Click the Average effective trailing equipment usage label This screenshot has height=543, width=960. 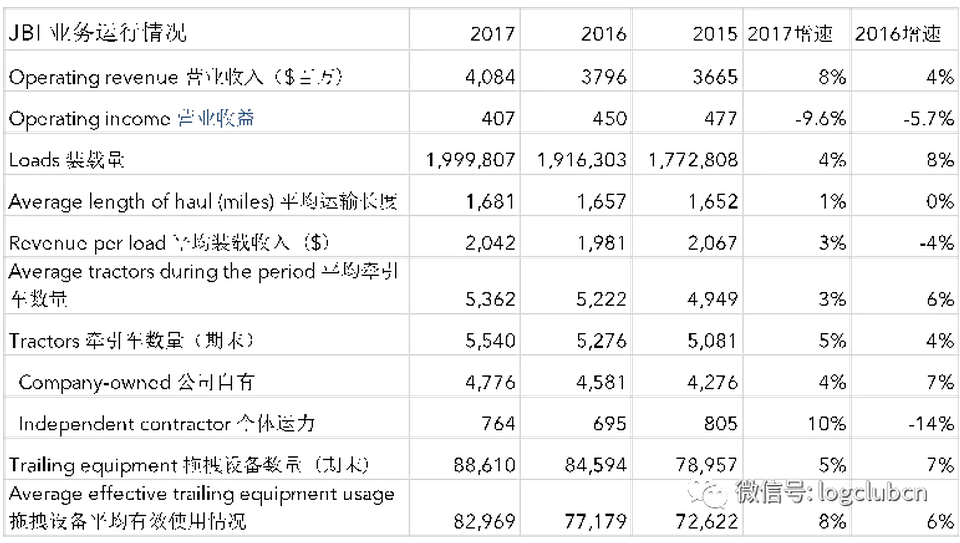click(x=201, y=507)
